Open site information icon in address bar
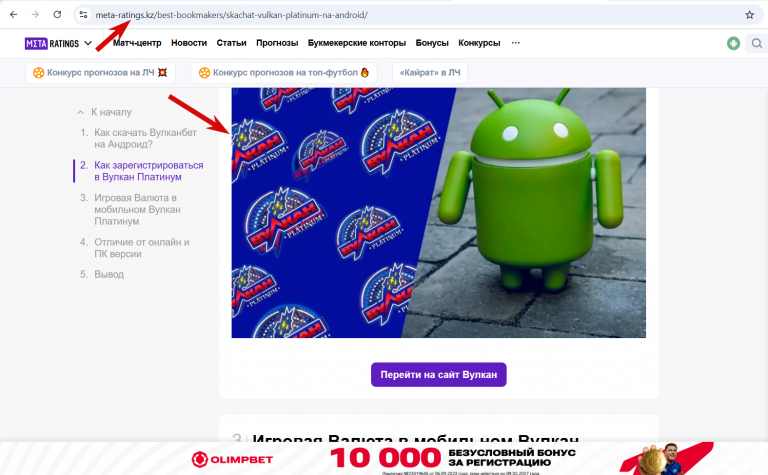This screenshot has width=768, height=475. click(x=84, y=15)
